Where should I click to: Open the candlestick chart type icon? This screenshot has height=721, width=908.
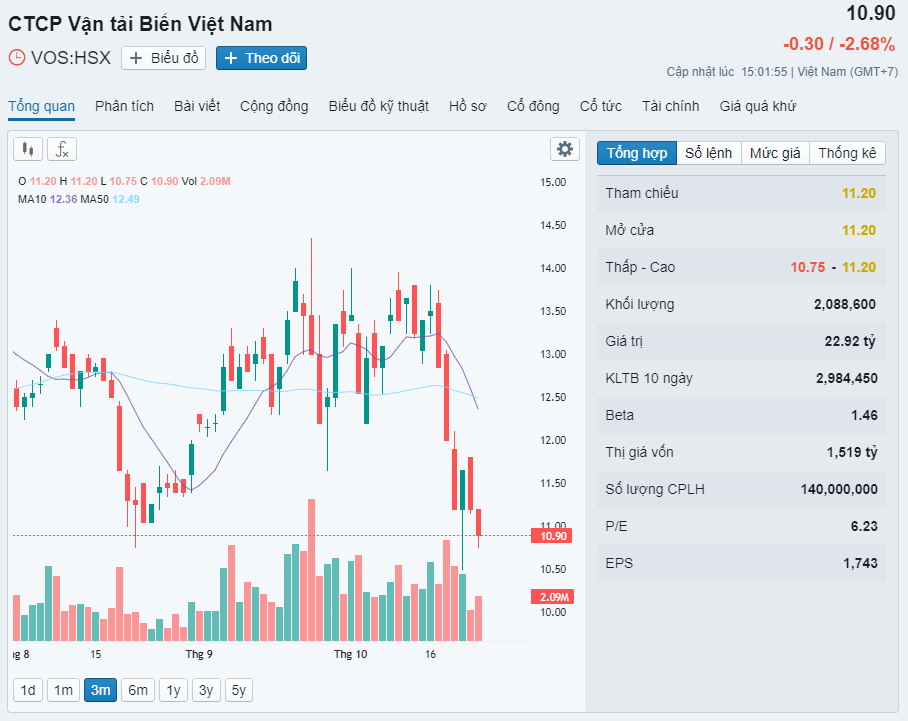(28, 149)
